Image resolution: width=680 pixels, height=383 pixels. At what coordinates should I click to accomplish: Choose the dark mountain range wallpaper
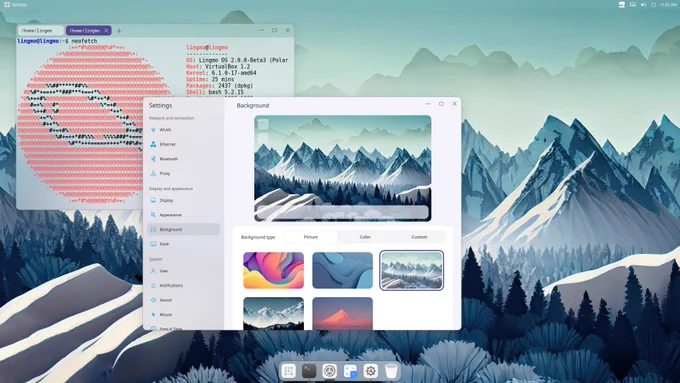point(273,314)
